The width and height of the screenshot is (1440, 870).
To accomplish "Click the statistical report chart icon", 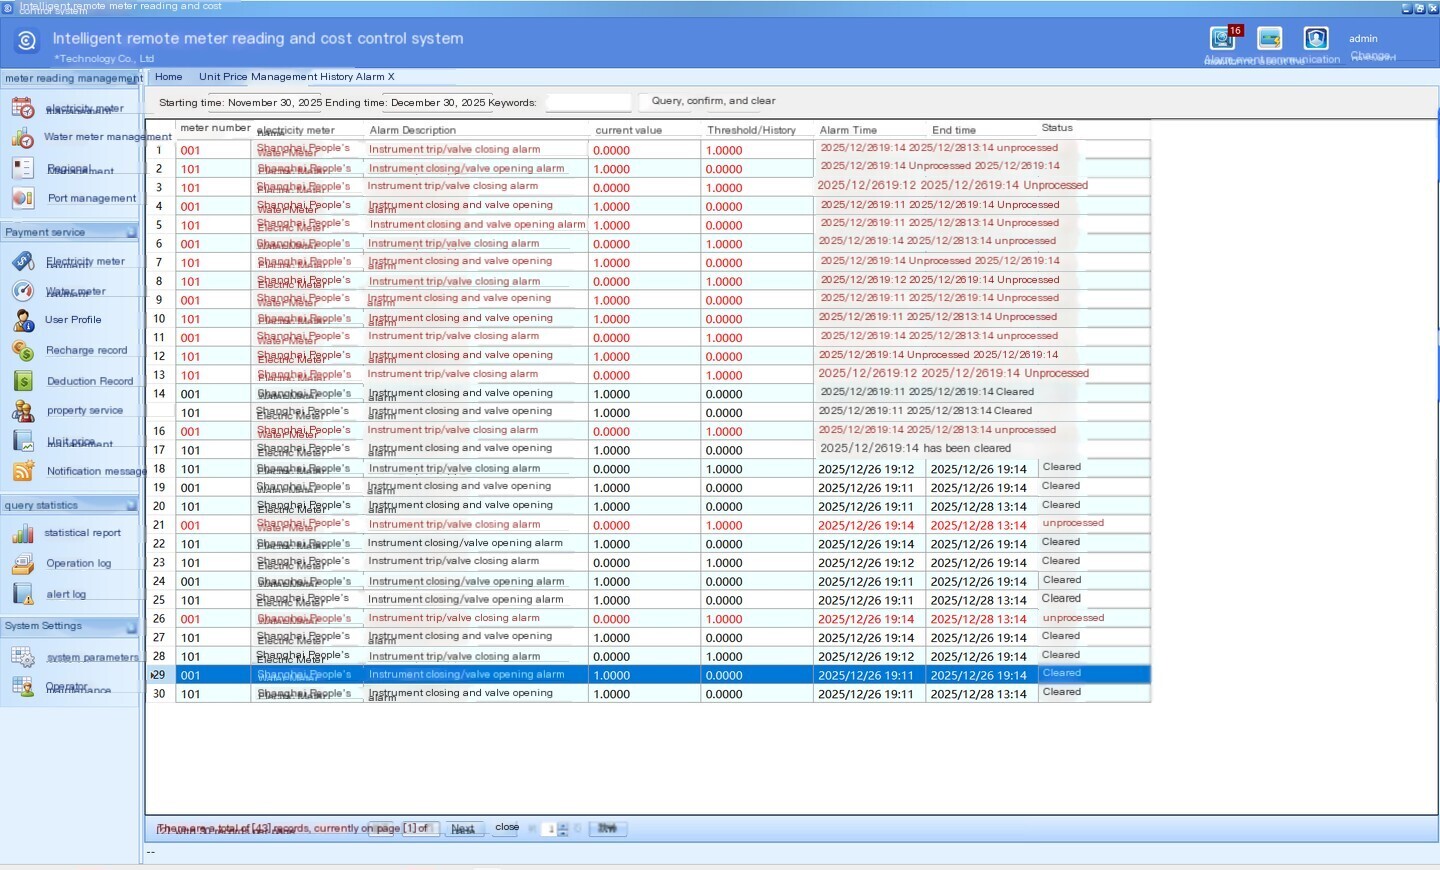I will 22,533.
